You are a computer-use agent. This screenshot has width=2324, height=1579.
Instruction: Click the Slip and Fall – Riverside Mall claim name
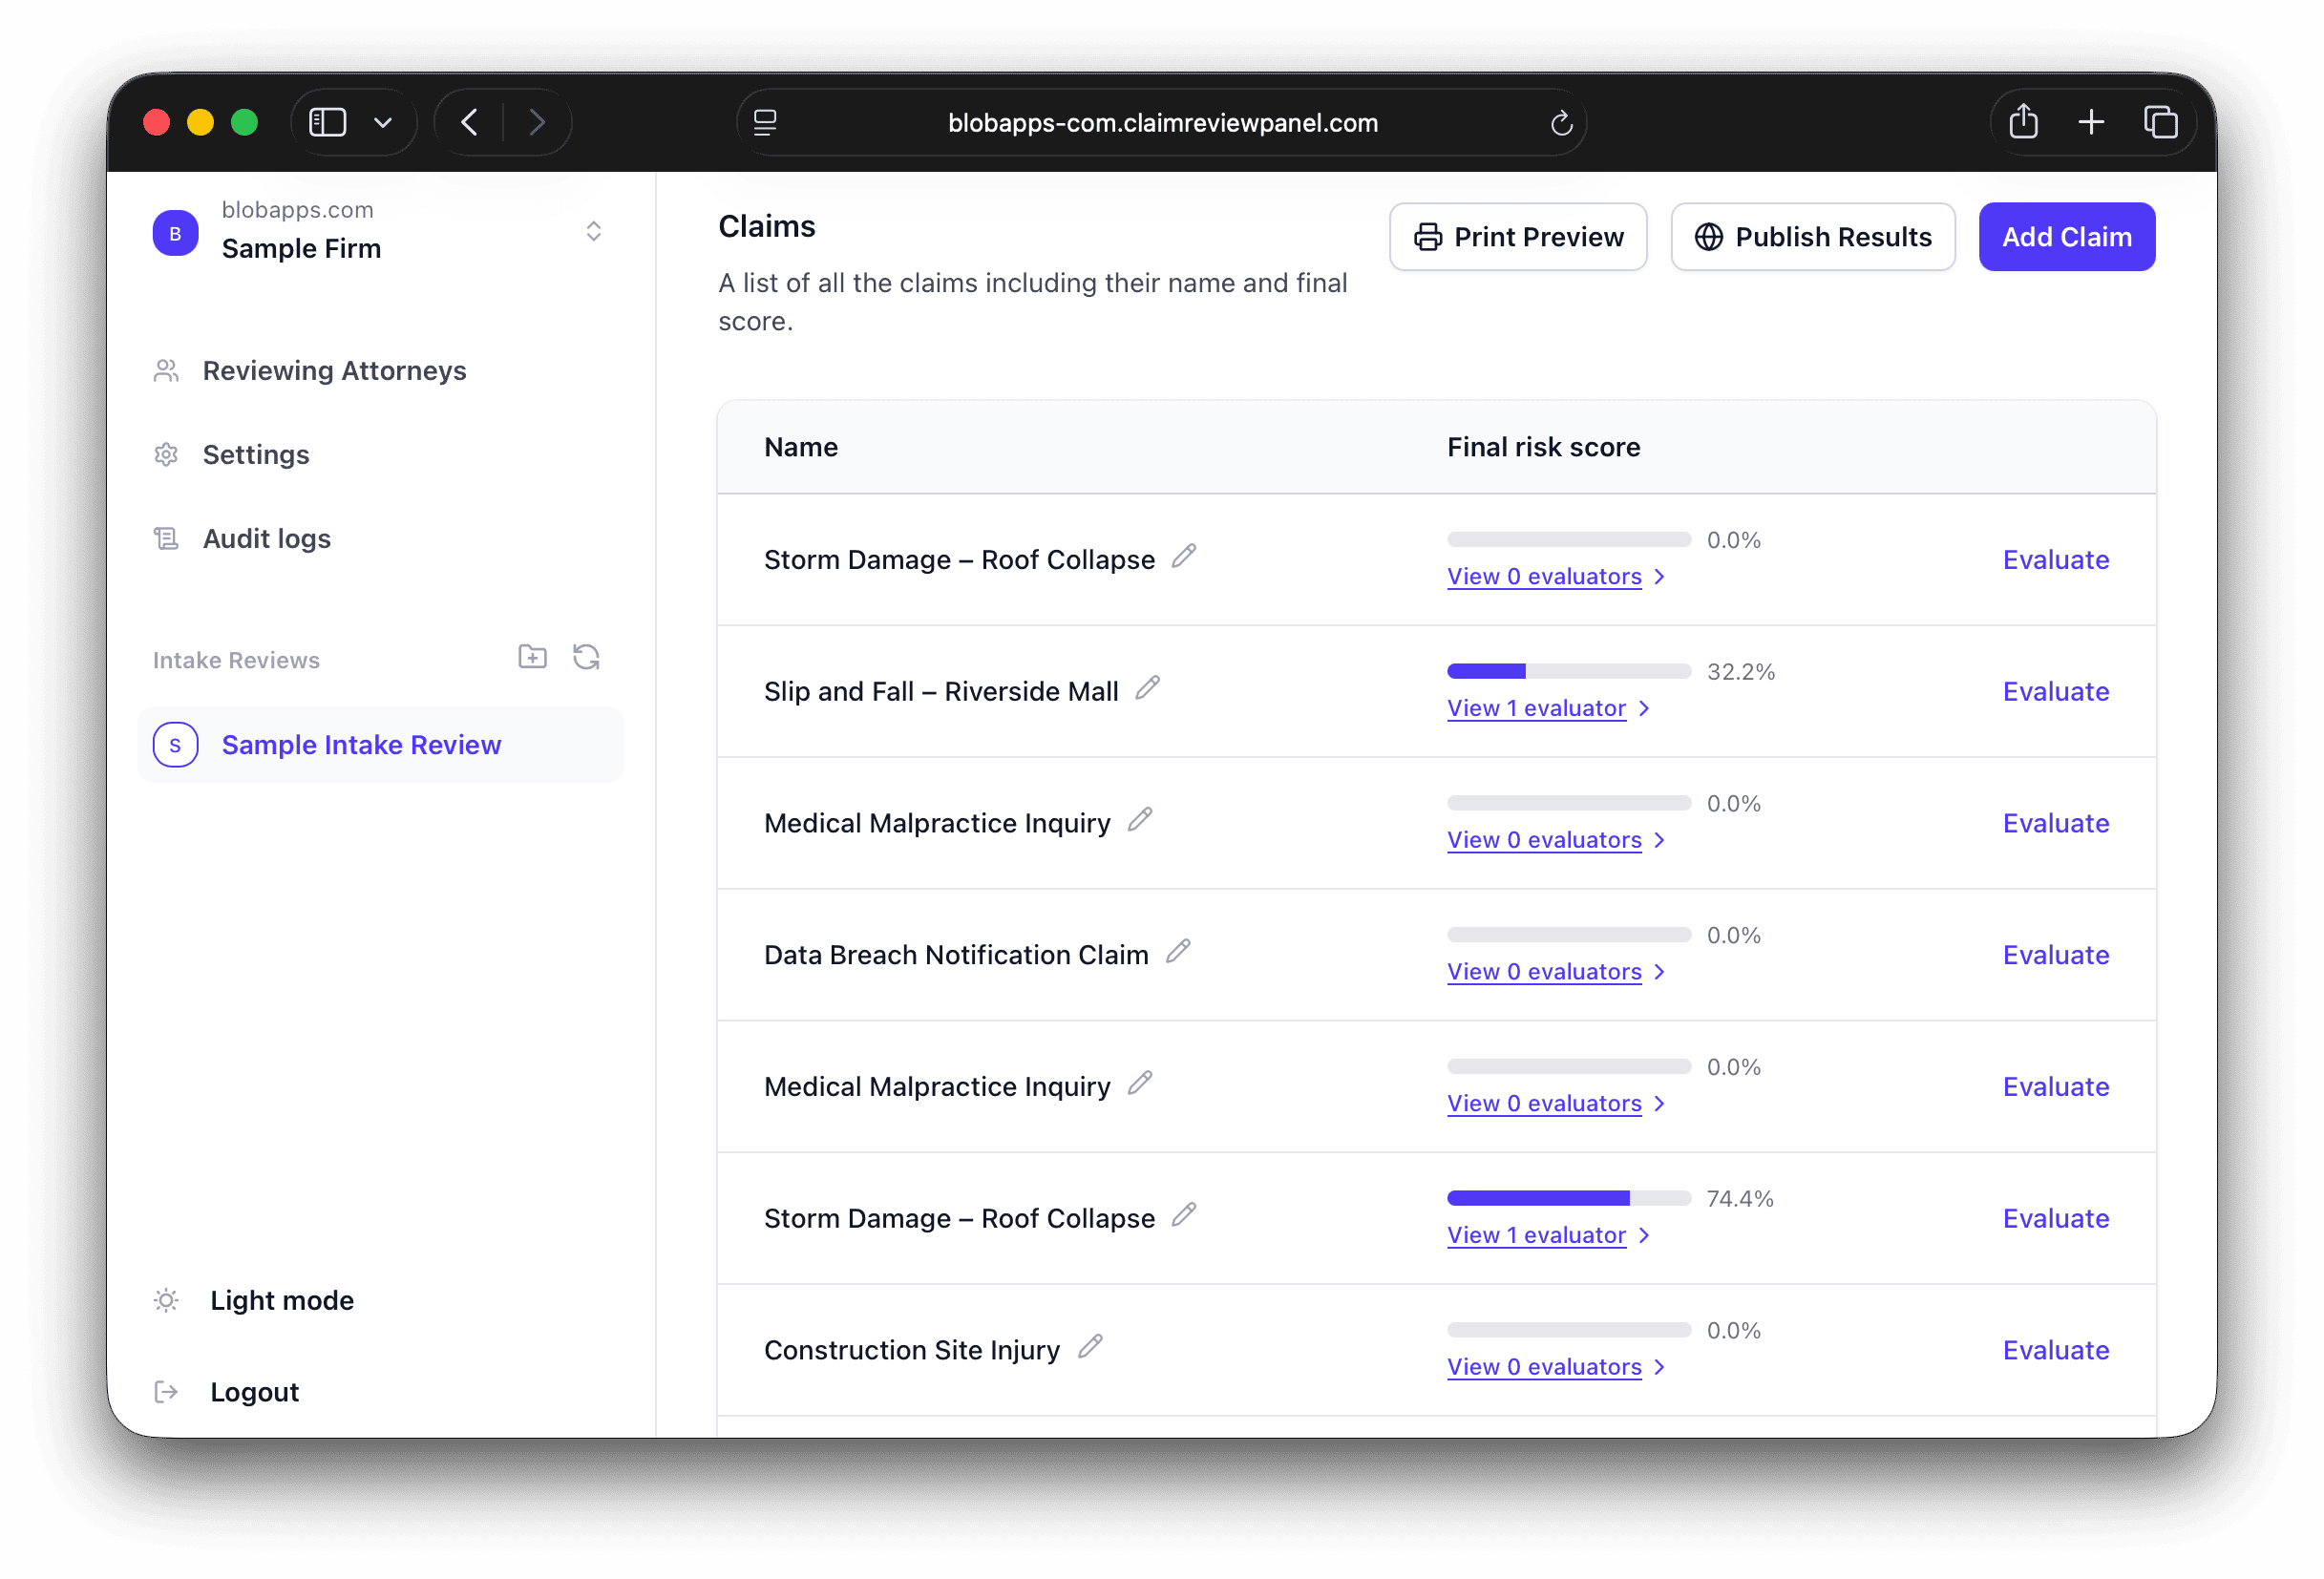pyautogui.click(x=941, y=691)
